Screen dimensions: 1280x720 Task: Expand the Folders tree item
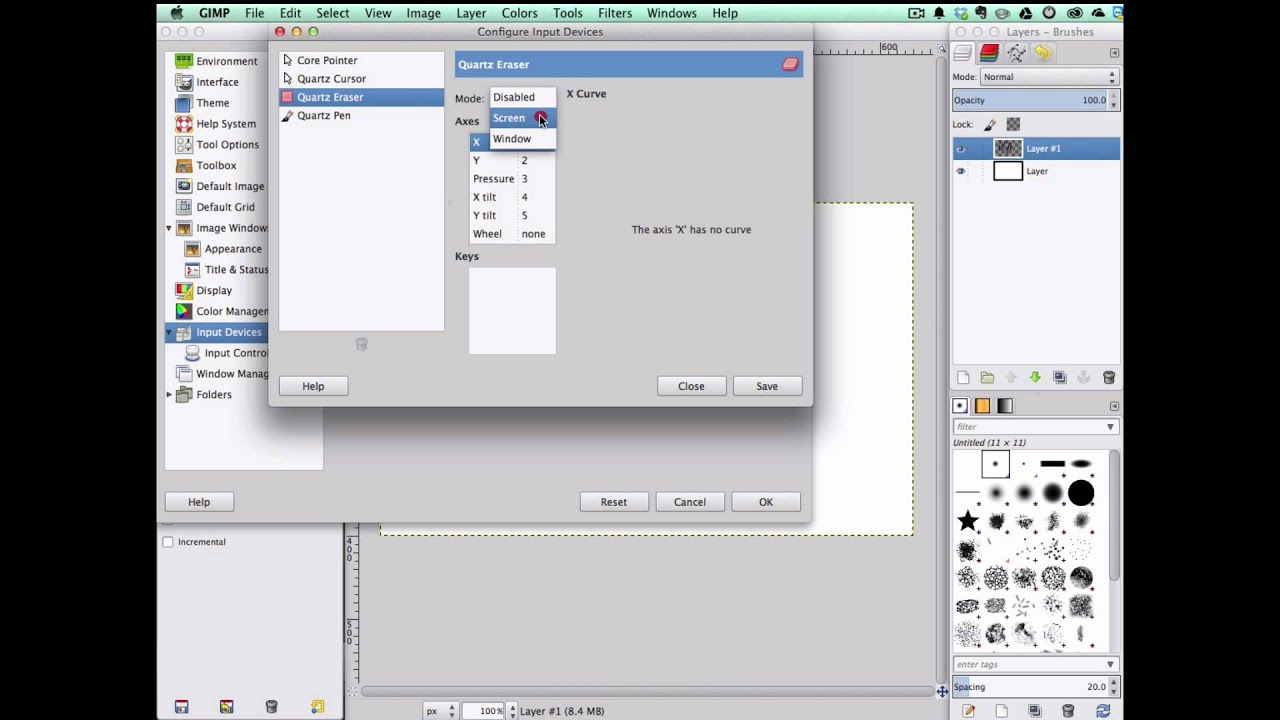point(169,395)
